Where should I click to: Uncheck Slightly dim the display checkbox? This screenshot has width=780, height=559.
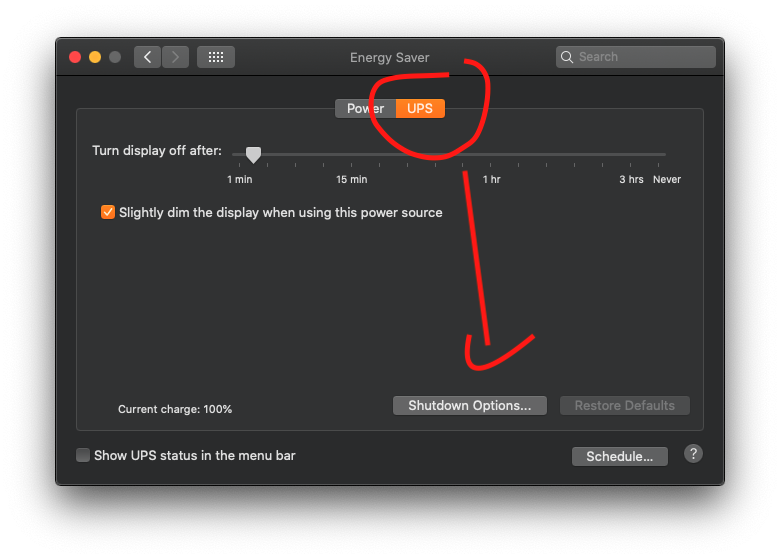108,212
